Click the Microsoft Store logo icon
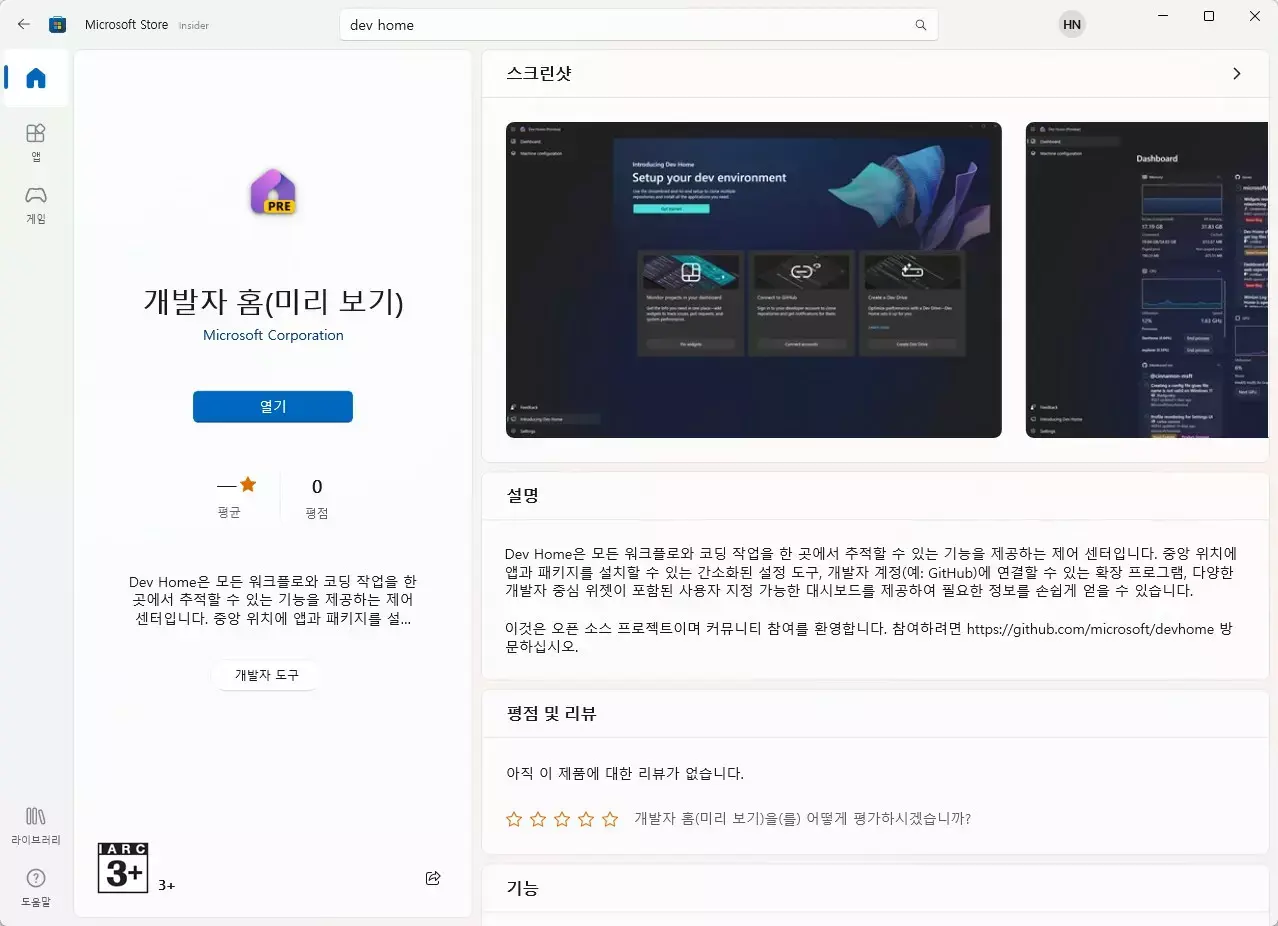 tap(57, 24)
